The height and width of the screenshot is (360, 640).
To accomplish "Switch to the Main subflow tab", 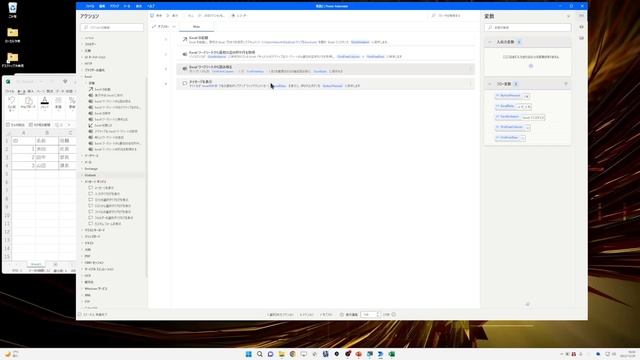I will [196, 27].
